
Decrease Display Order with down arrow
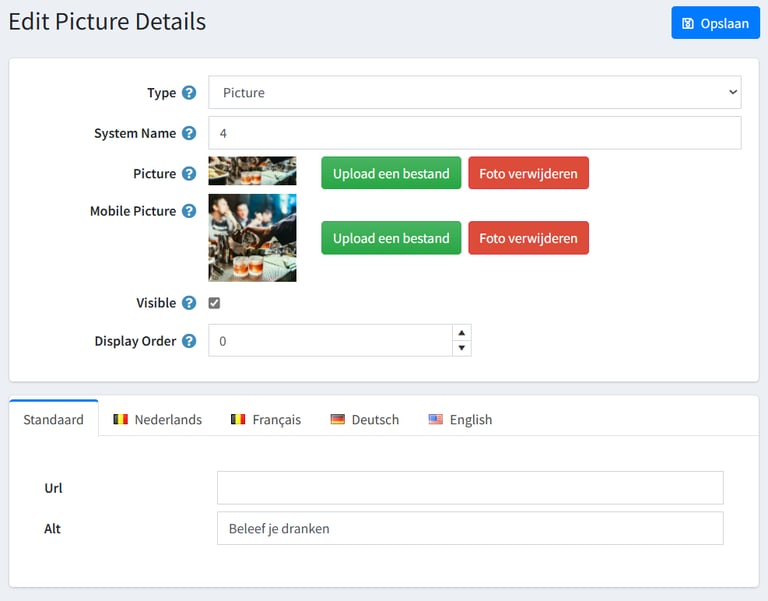point(461,348)
